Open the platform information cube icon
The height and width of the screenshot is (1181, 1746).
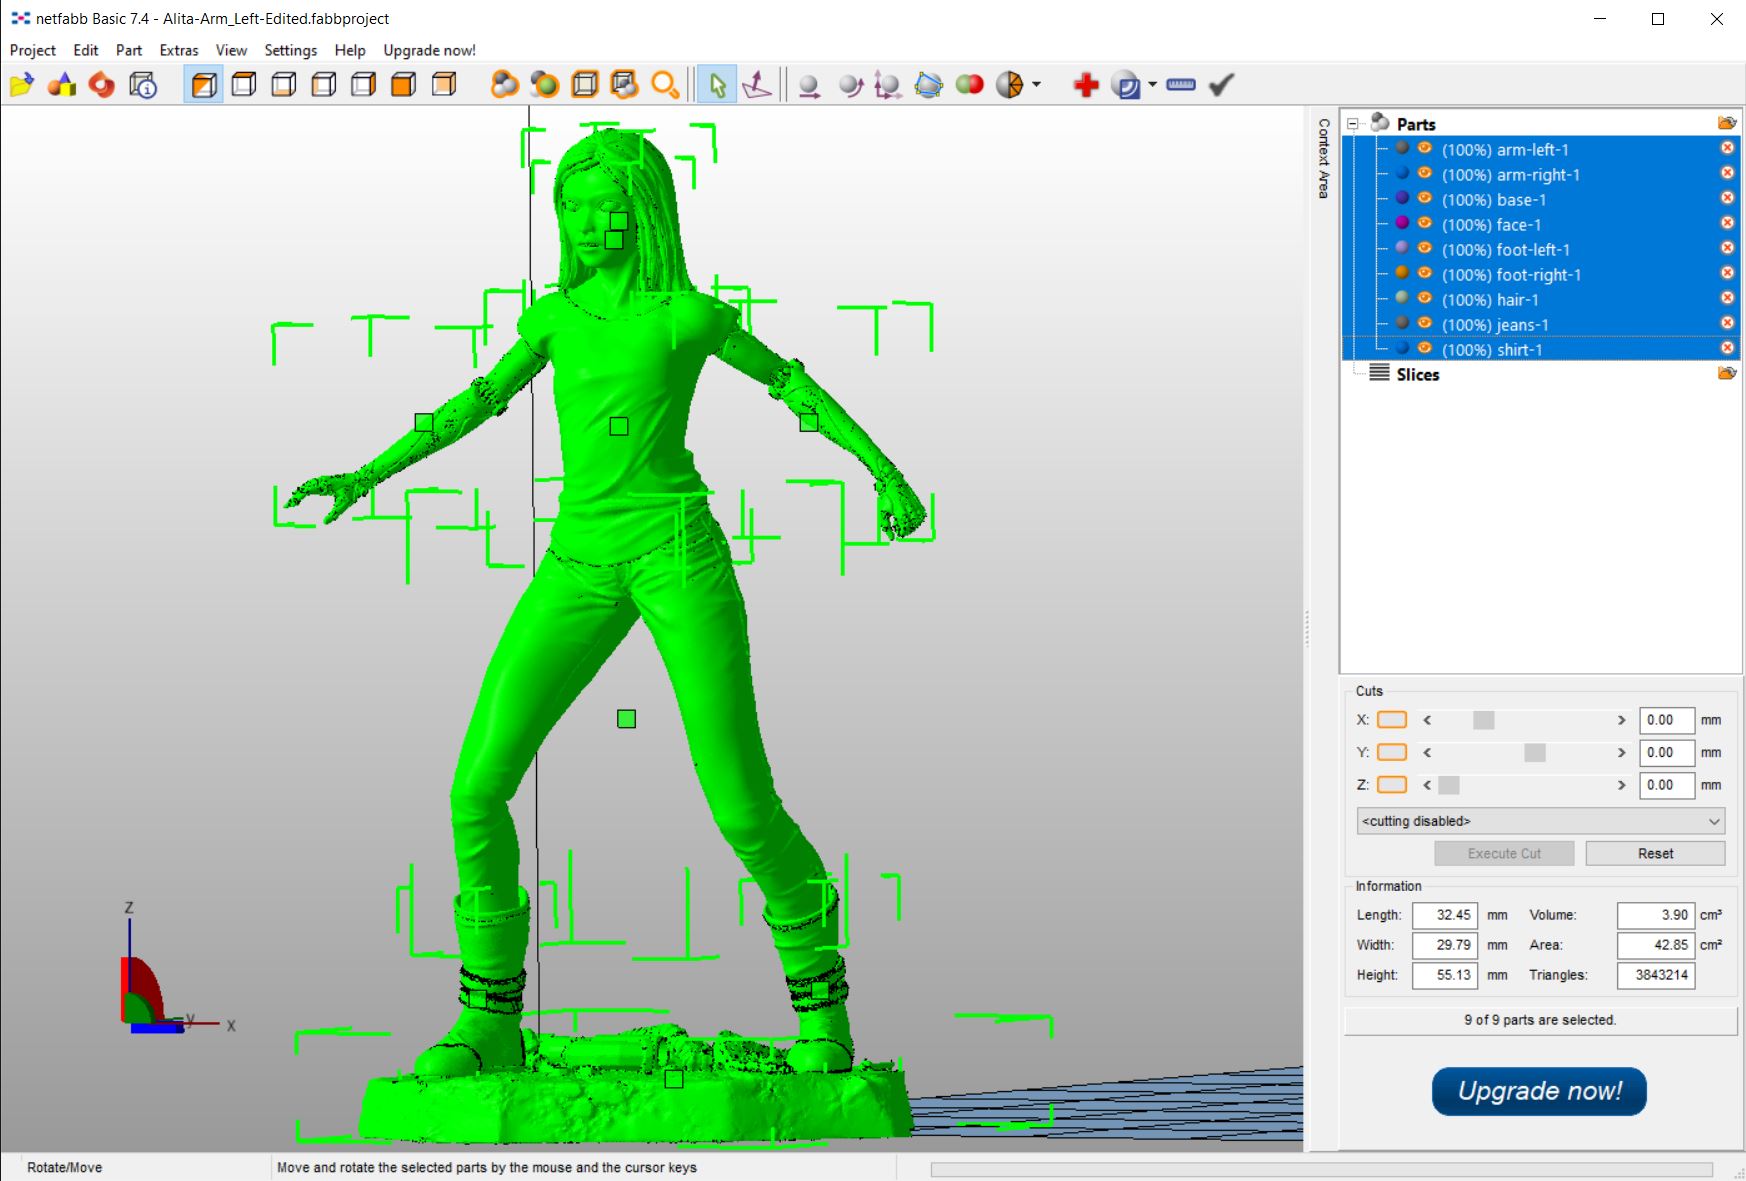click(143, 85)
